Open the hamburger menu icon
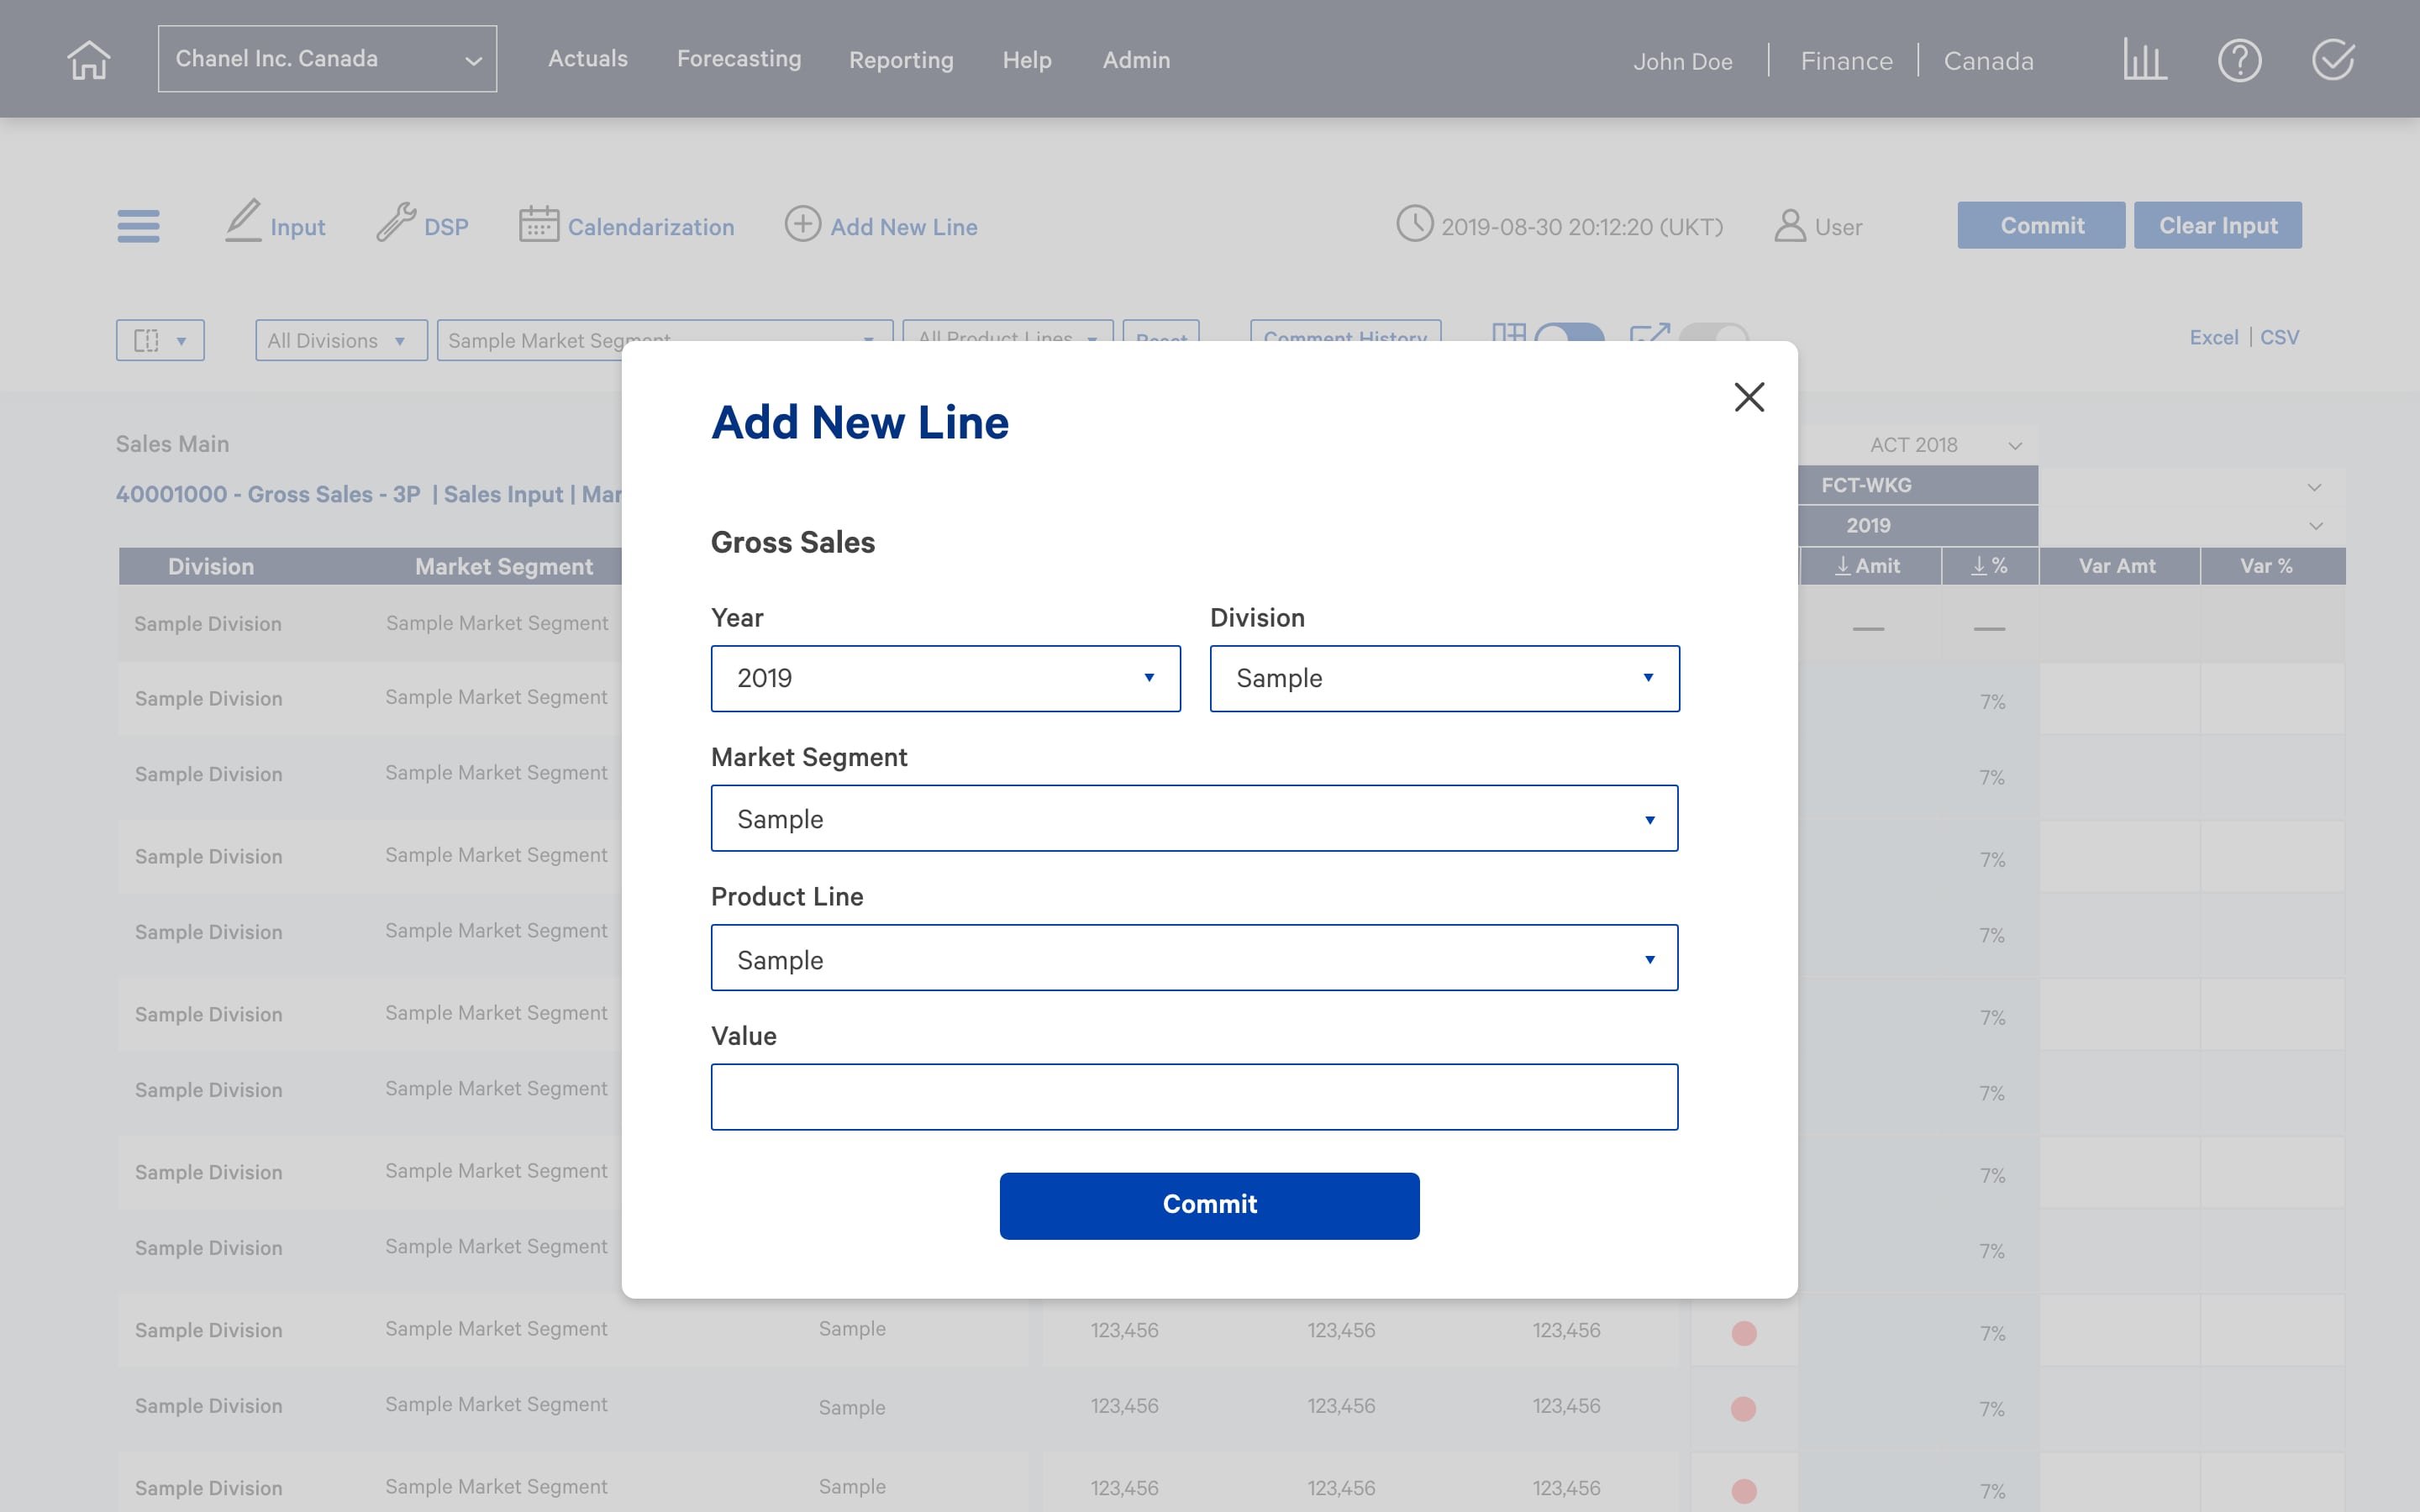The image size is (2420, 1512). pyautogui.click(x=138, y=226)
